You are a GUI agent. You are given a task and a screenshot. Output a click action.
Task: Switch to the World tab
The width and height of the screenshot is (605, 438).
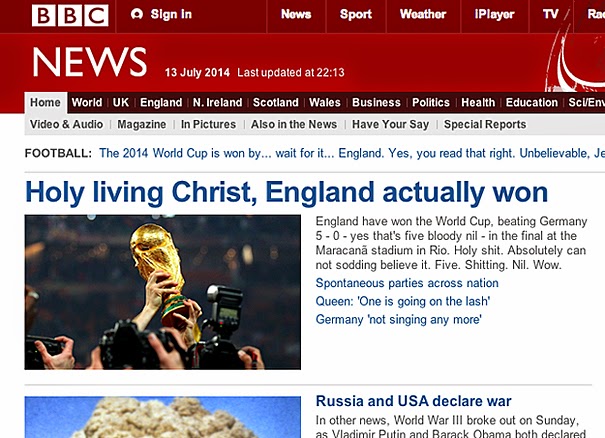[x=87, y=103]
